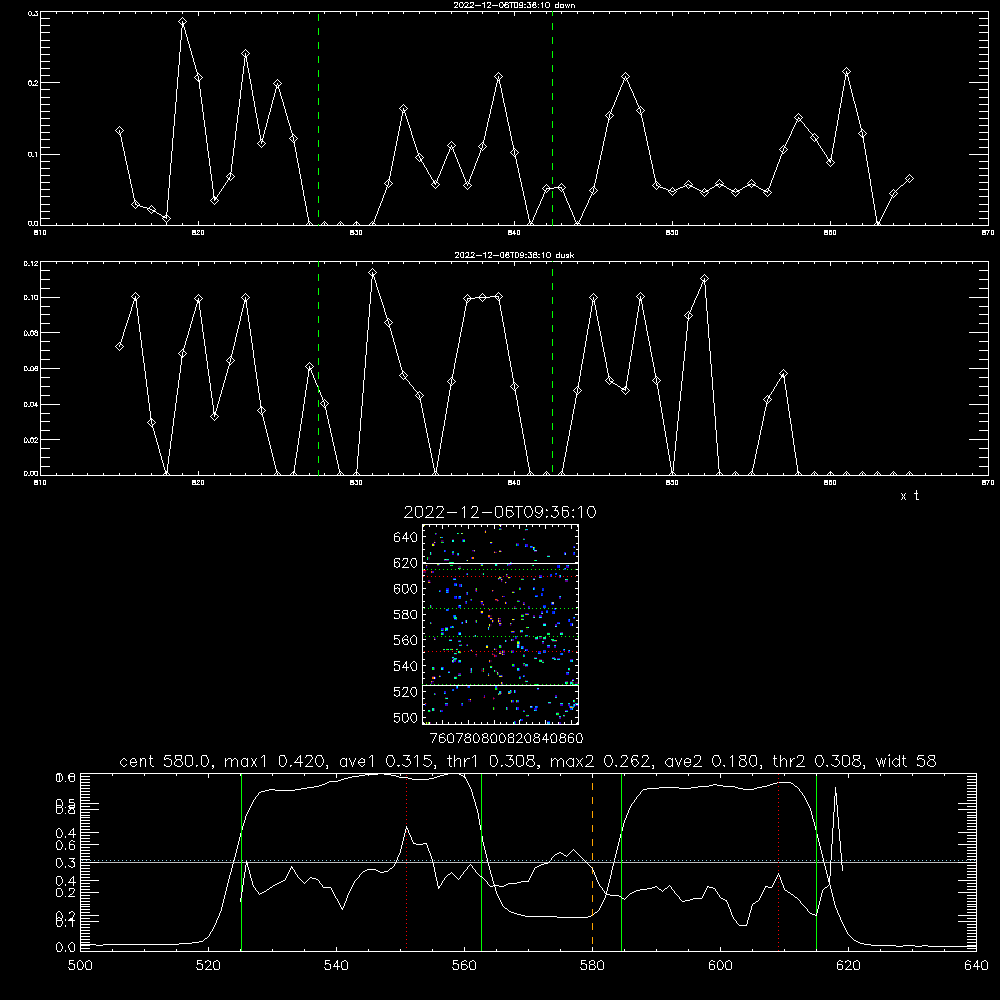This screenshot has width=1000, height=1000.
Task: Click the green vertical line near 585
Action: pyautogui.click(x=621, y=861)
